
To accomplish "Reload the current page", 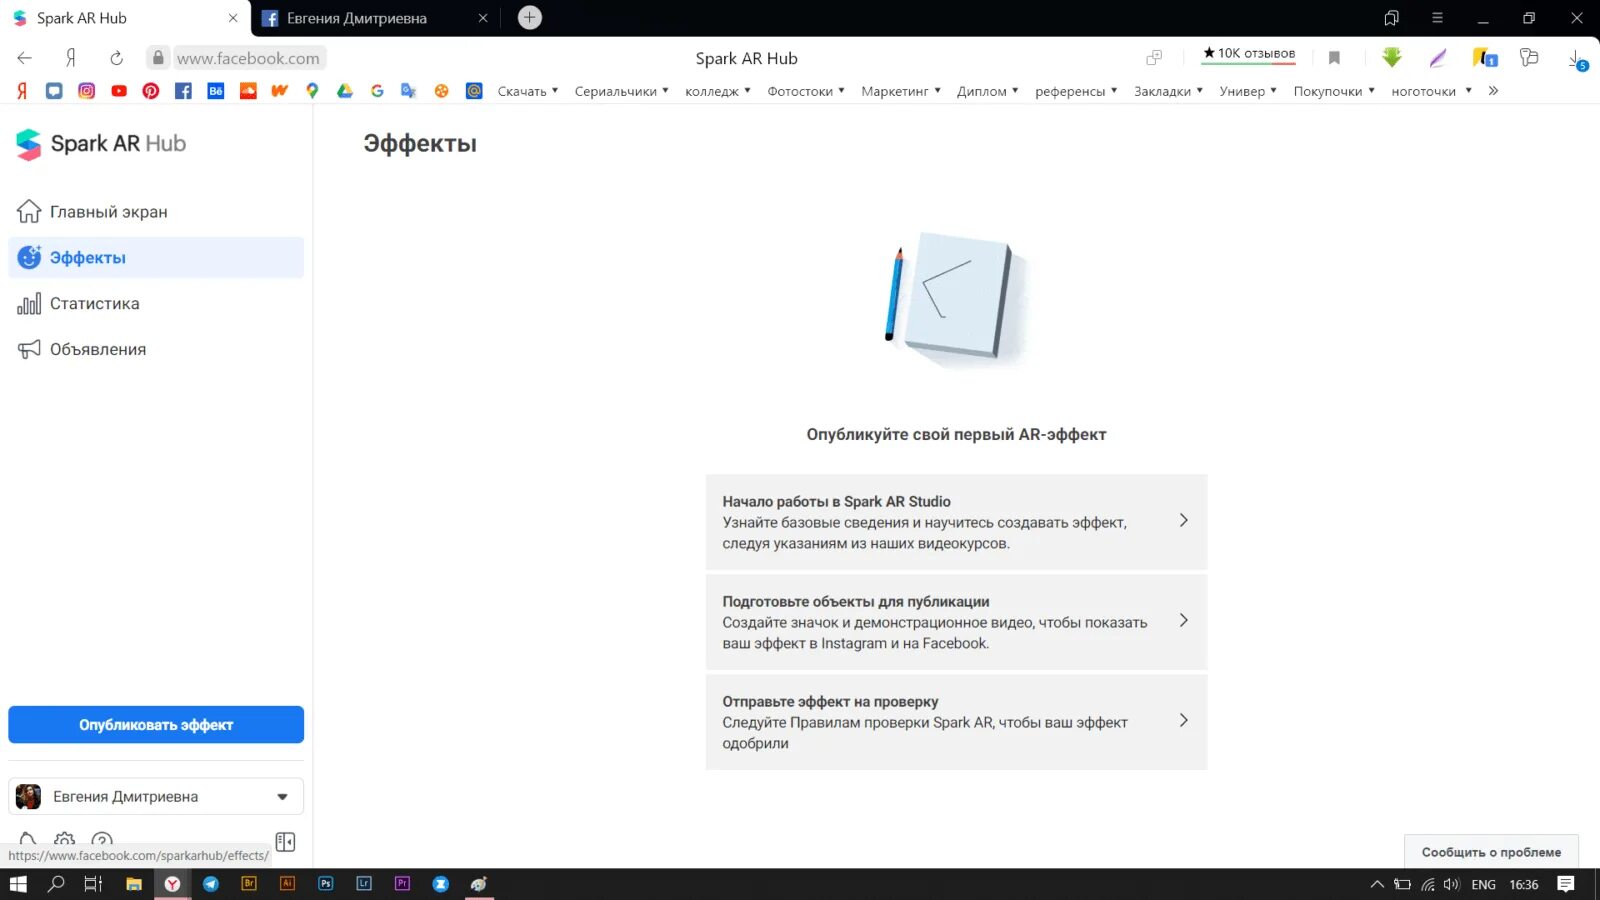I will coord(116,58).
